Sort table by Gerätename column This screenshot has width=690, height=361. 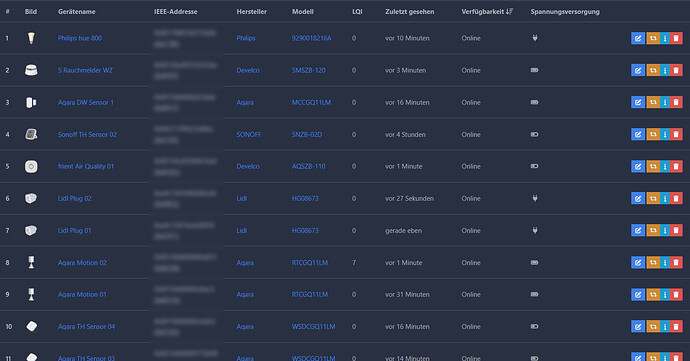(77, 12)
